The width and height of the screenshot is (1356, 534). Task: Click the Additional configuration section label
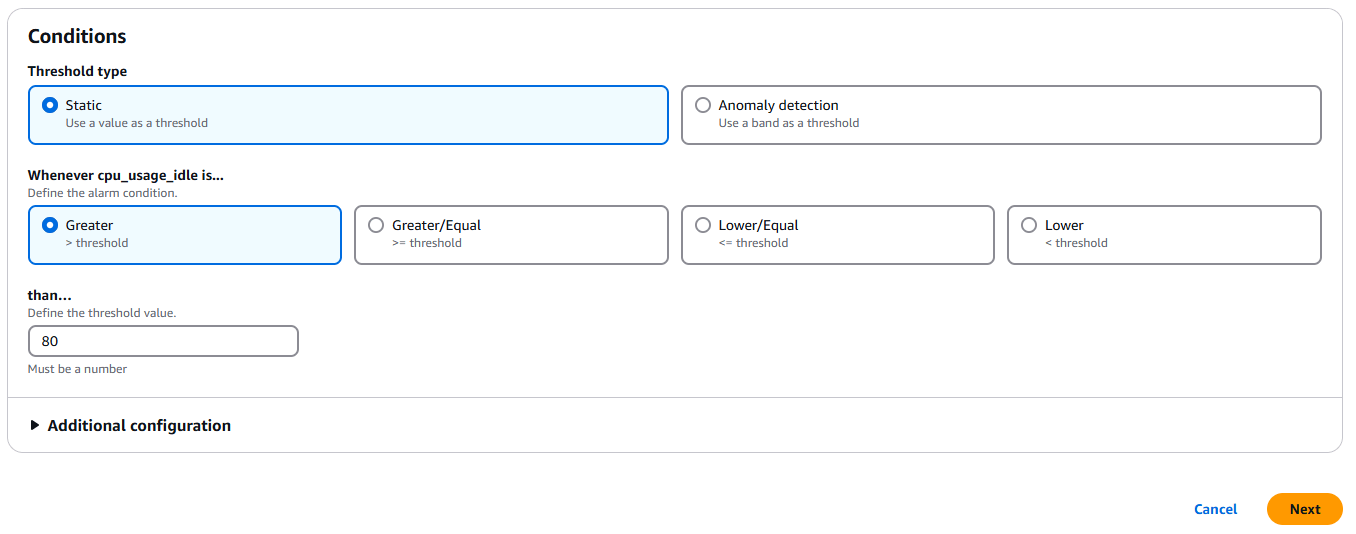[x=139, y=425]
